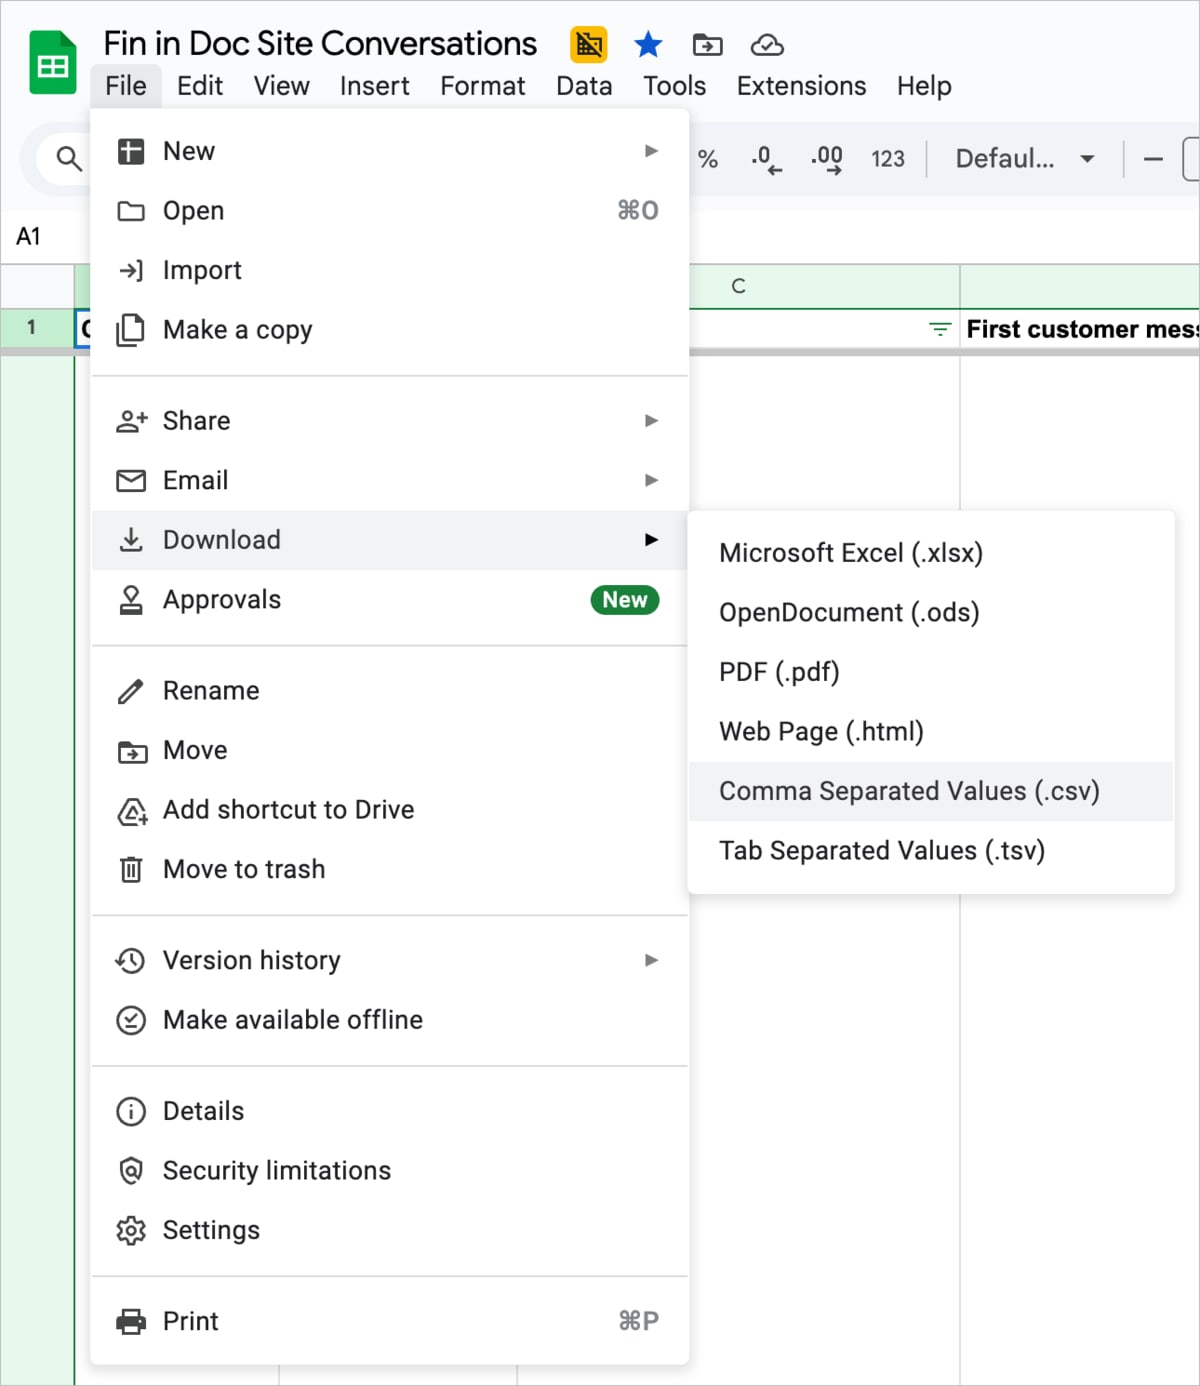Click the decrease font size minus icon

1153,158
